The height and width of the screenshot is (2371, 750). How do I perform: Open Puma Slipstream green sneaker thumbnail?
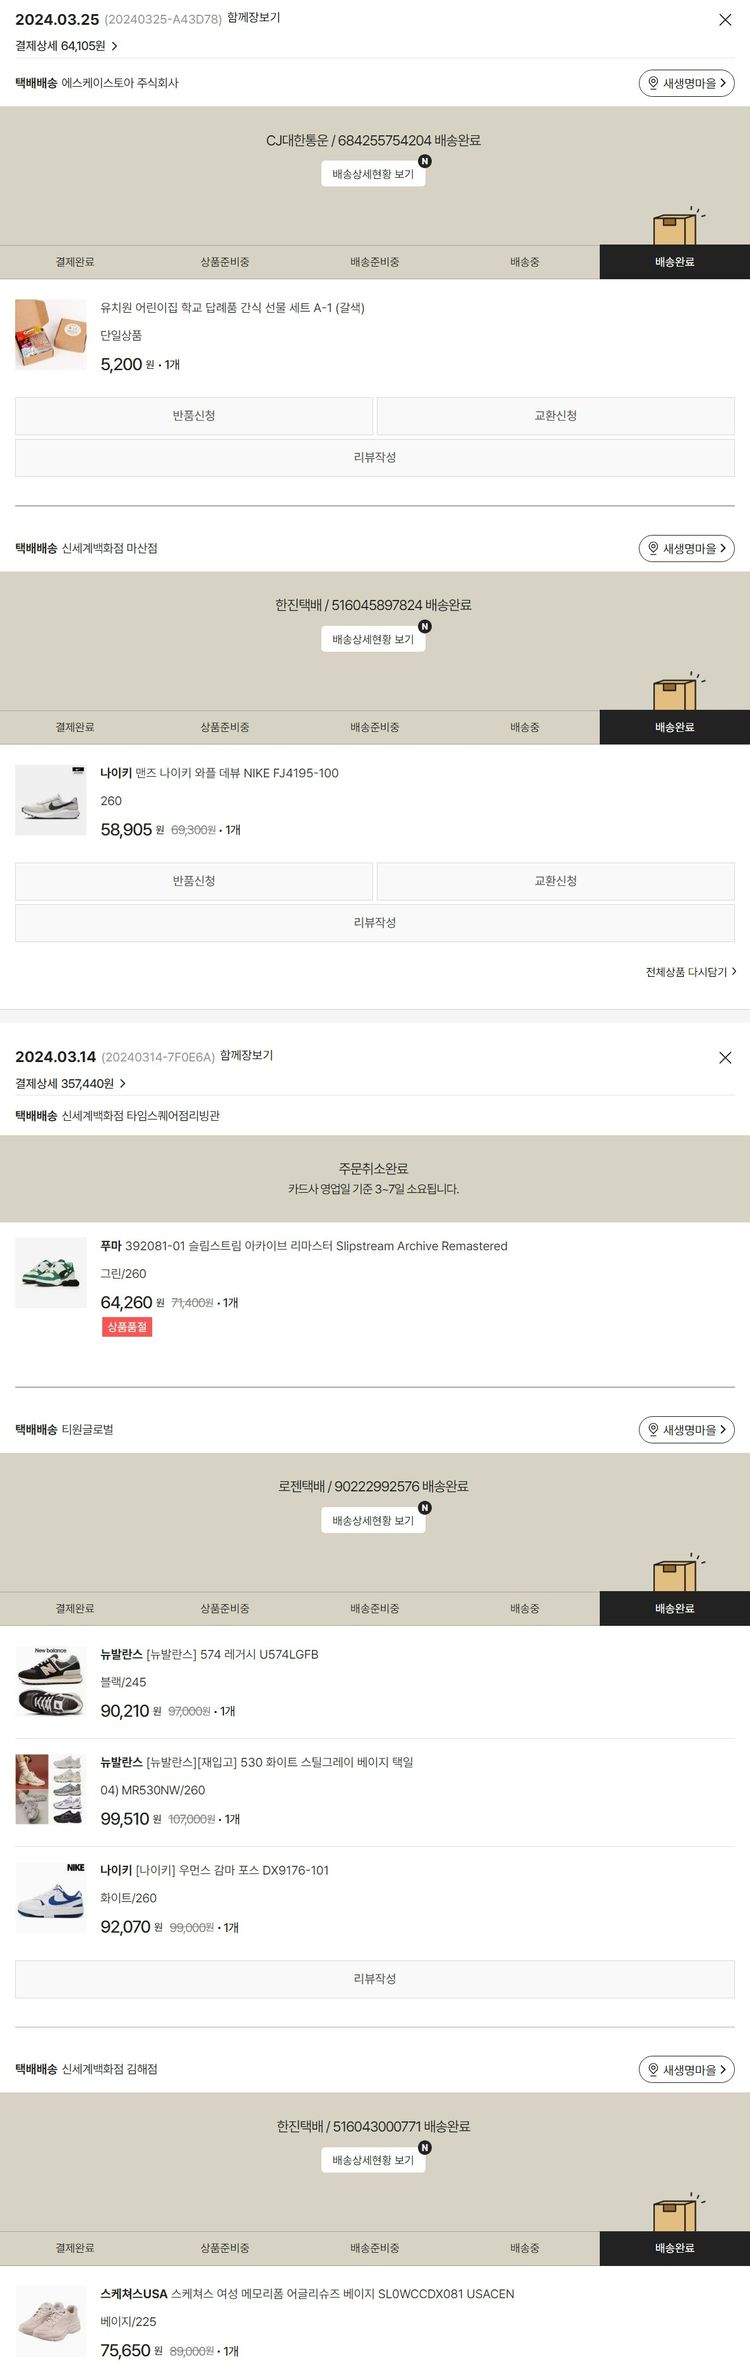pyautogui.click(x=51, y=1273)
